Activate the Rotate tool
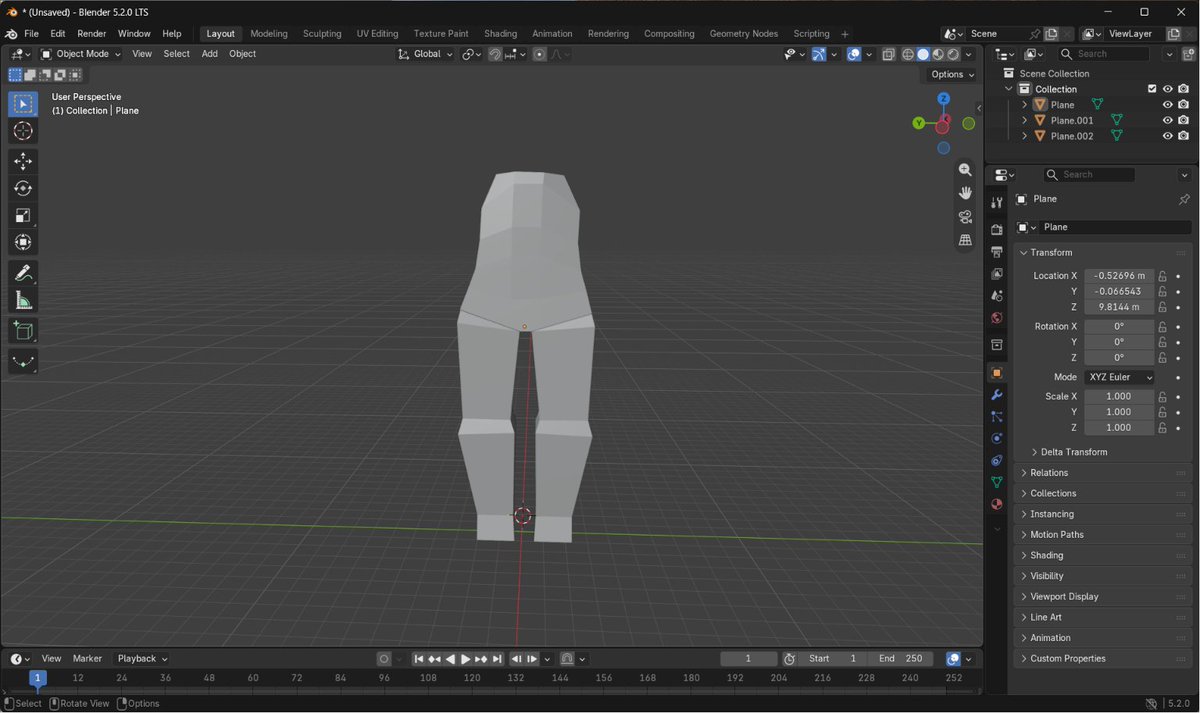Viewport: 1200px width, 713px height. click(23, 188)
